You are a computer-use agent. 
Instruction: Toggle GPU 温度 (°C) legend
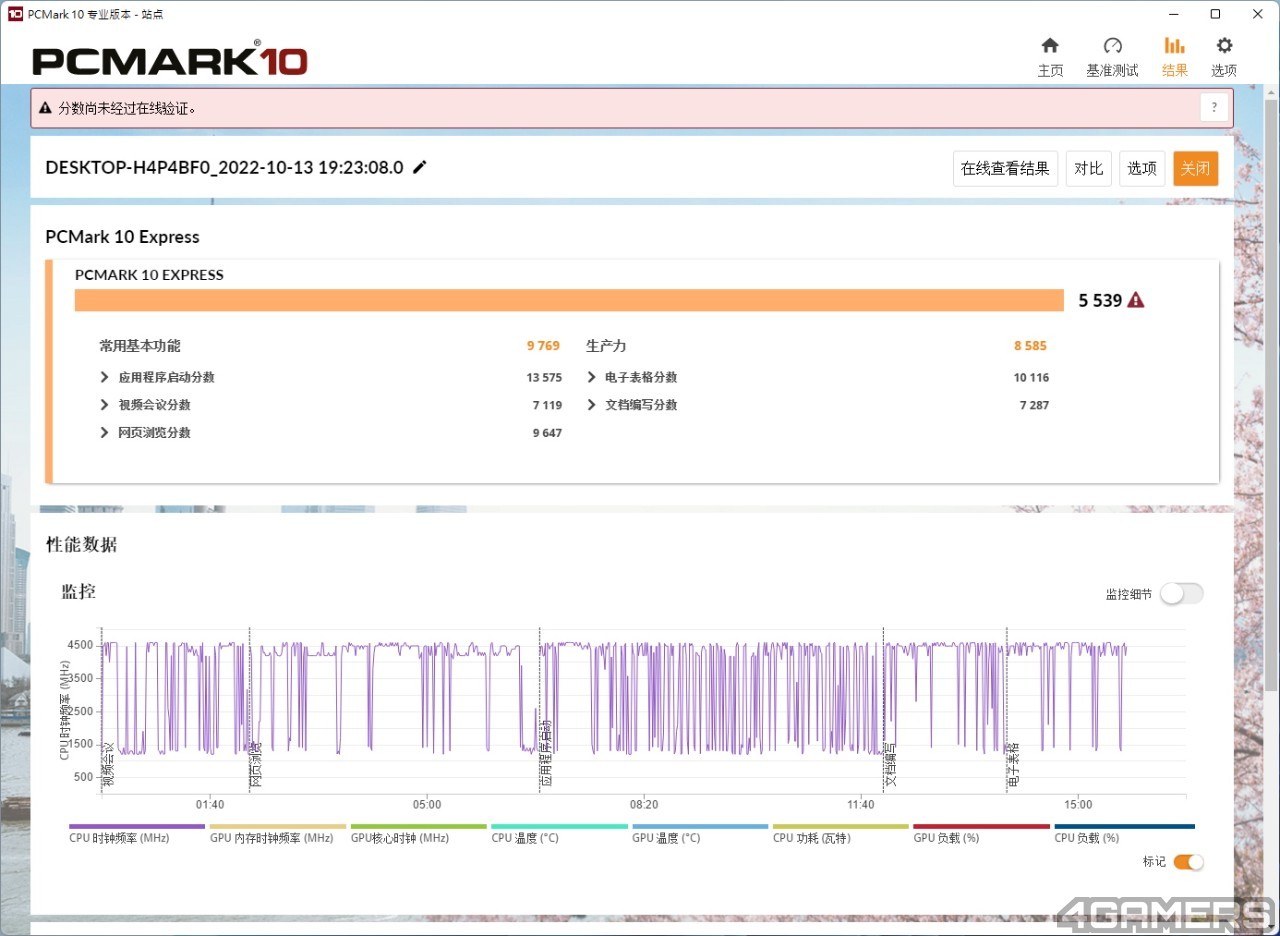click(700, 834)
